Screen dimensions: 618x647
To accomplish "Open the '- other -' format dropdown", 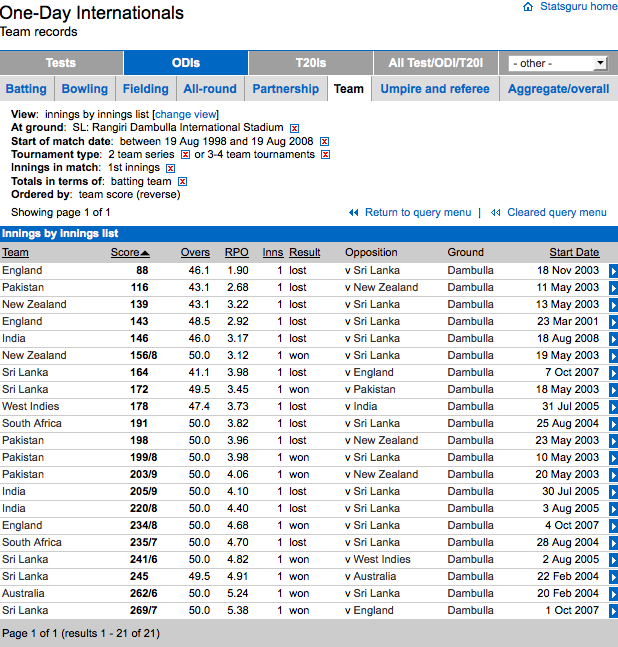I will (x=558, y=64).
